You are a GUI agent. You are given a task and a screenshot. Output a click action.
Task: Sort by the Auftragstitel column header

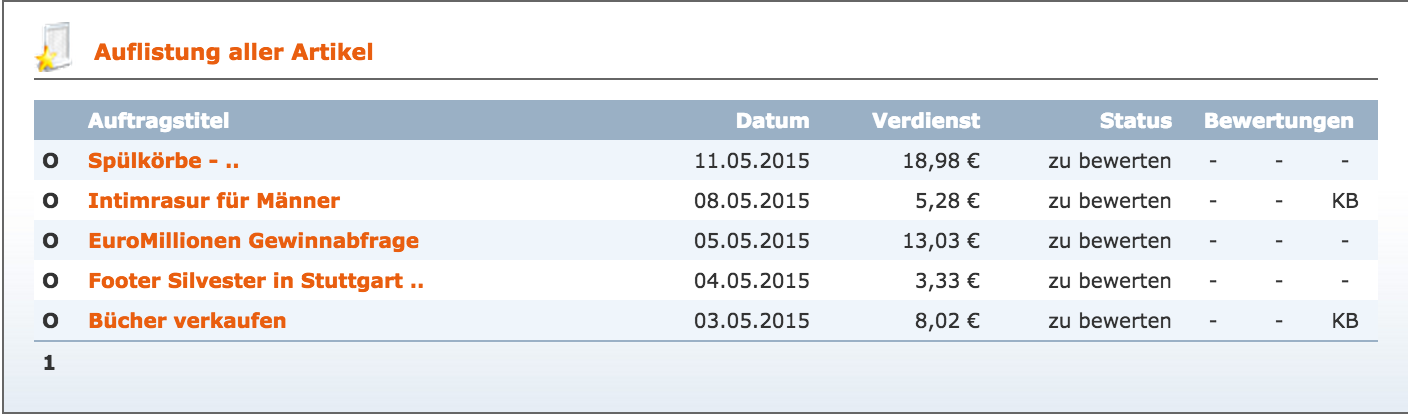point(159,121)
